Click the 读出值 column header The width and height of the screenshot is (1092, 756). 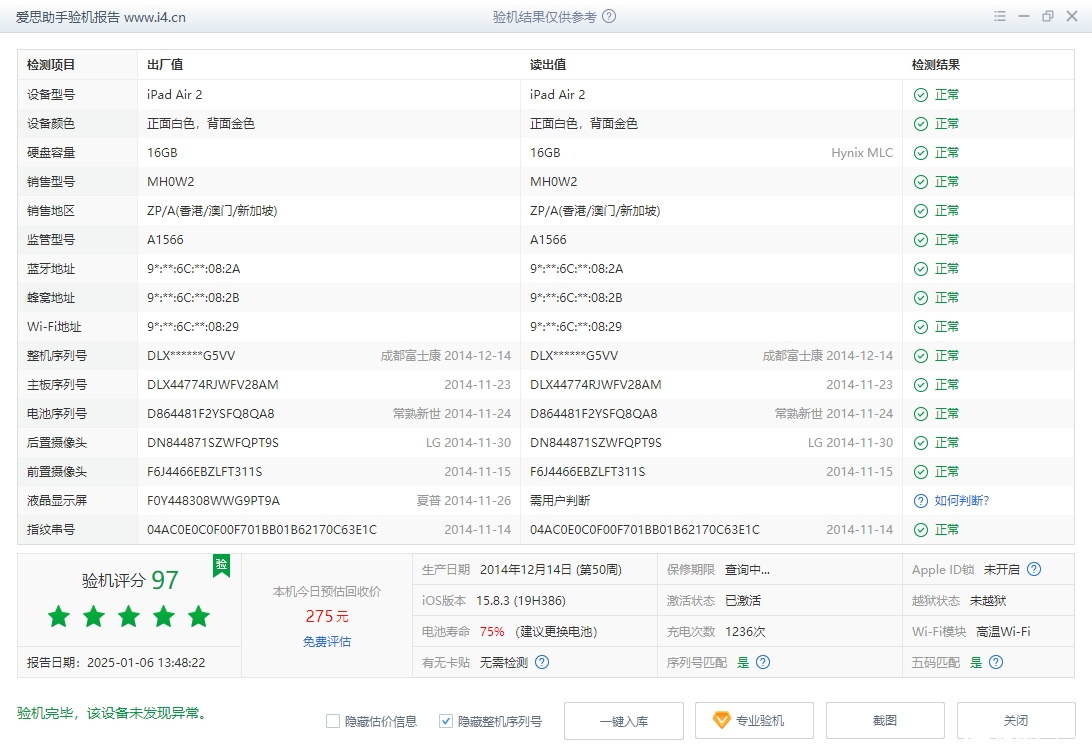pyautogui.click(x=548, y=65)
